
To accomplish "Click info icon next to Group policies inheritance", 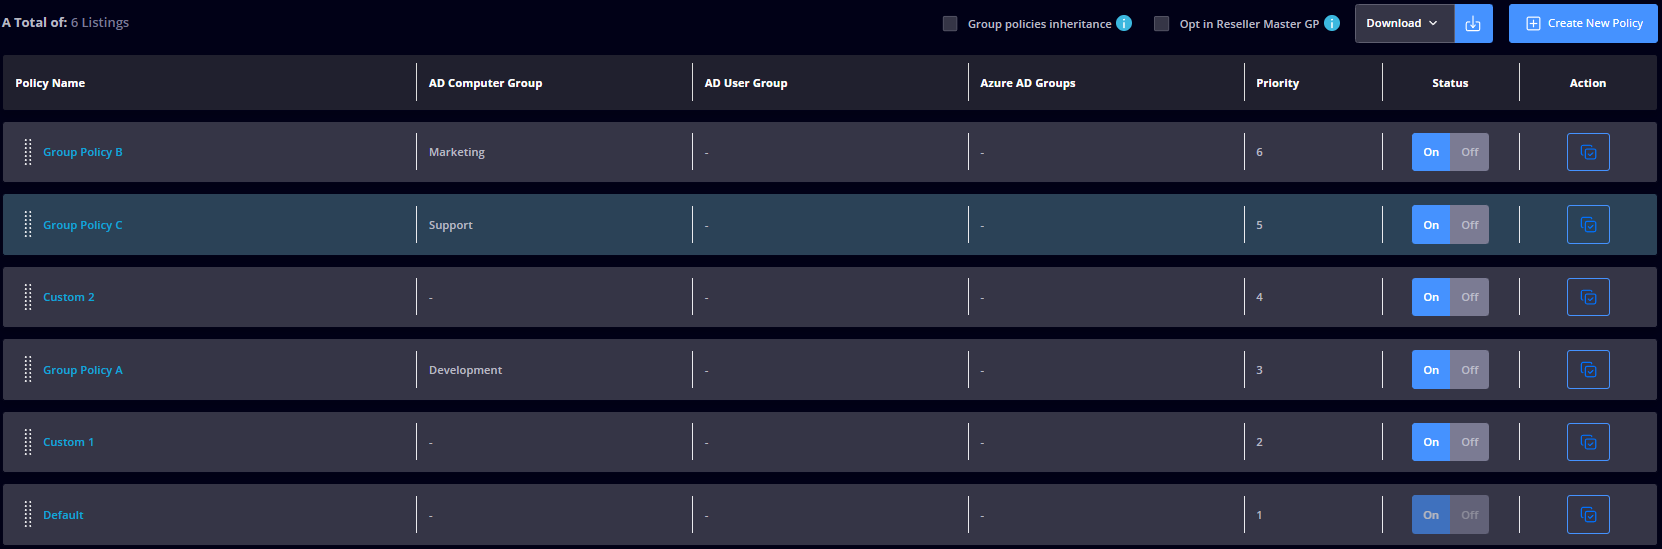I will pyautogui.click(x=1124, y=23).
